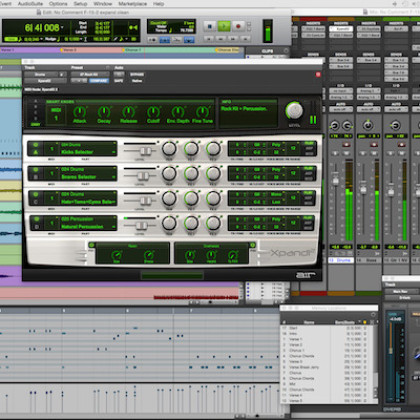The image size is (420, 420).
Task: Select PLAY mode on Kicks Selector part
Action: [x=309, y=143]
